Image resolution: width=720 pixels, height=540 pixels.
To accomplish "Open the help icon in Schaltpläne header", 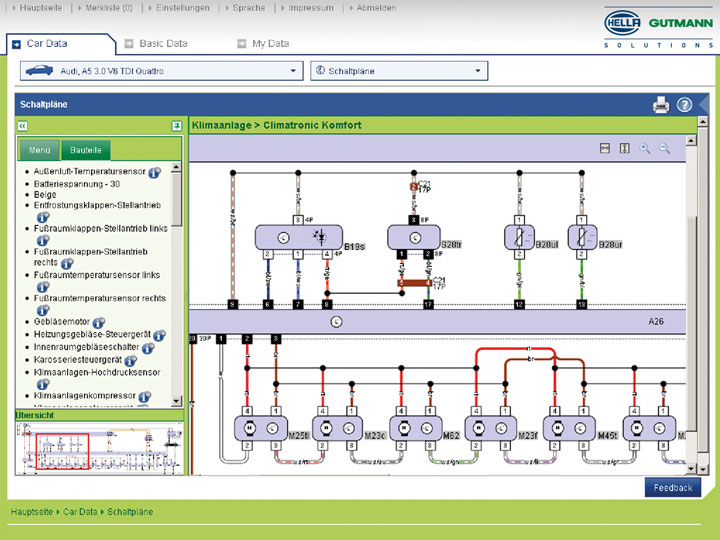I will point(684,104).
